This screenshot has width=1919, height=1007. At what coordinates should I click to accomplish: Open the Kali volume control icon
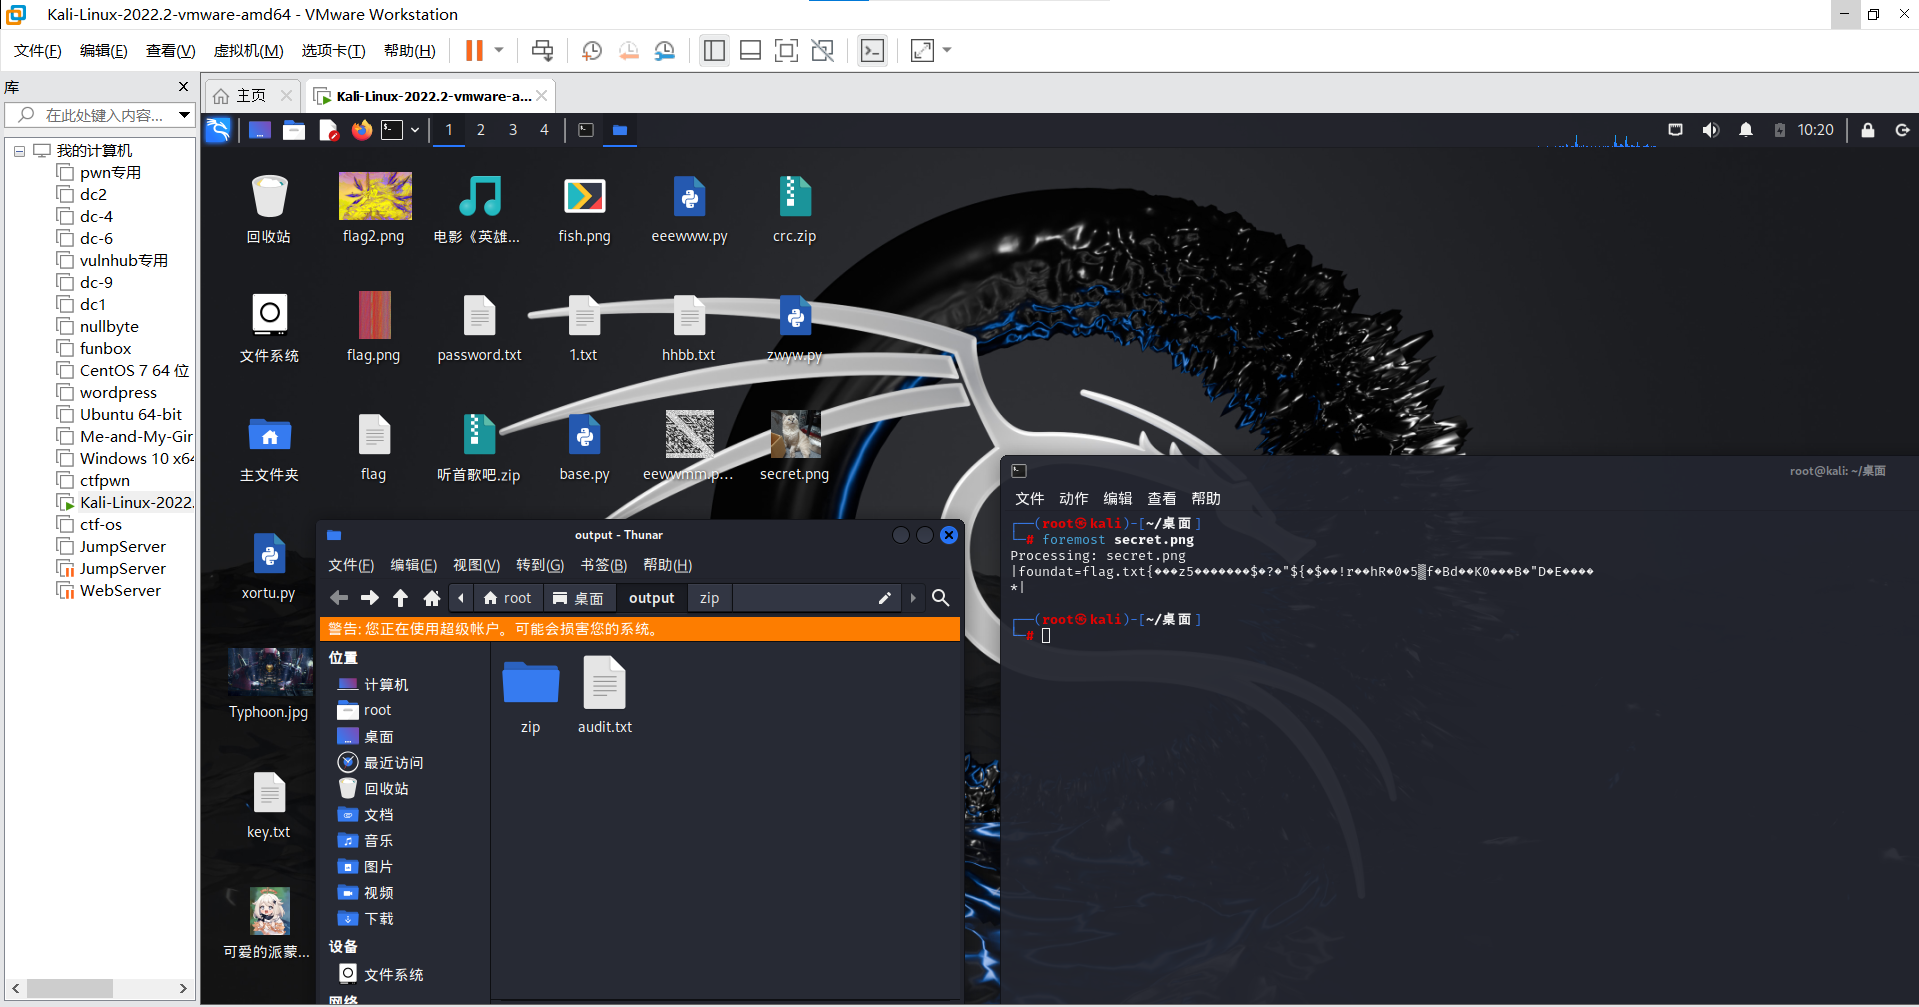coord(1711,130)
